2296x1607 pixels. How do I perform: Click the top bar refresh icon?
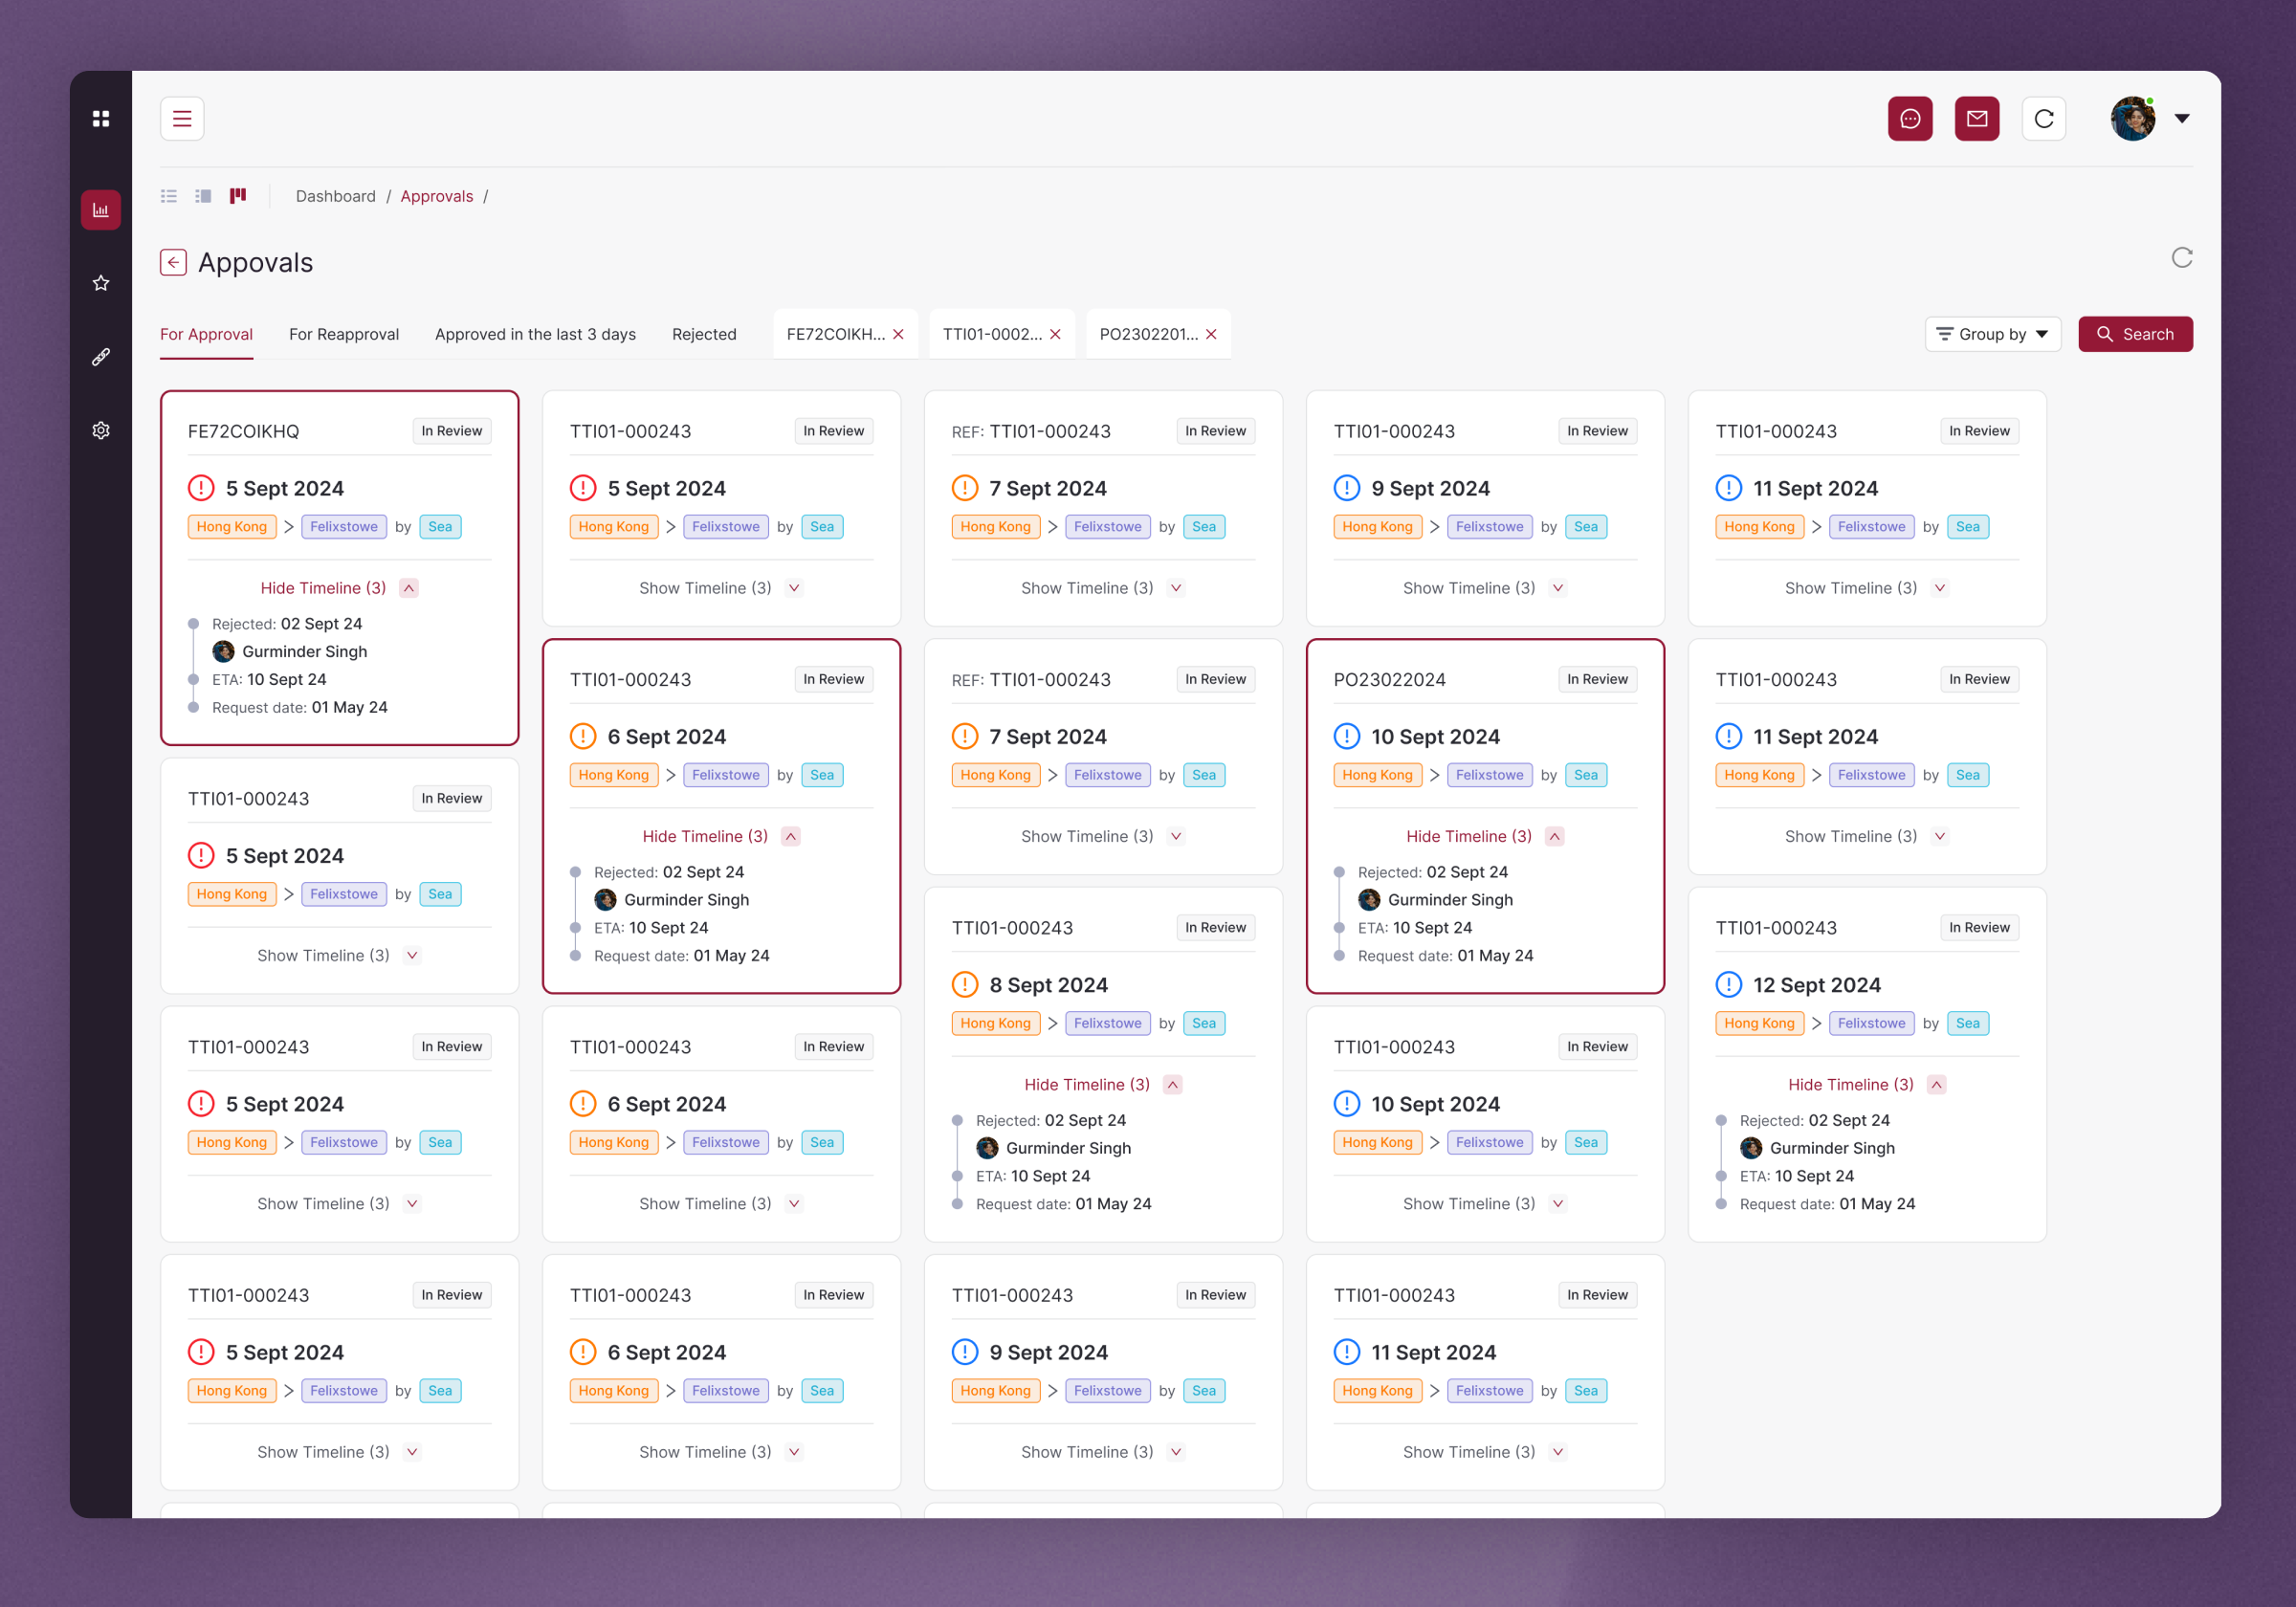(2043, 118)
